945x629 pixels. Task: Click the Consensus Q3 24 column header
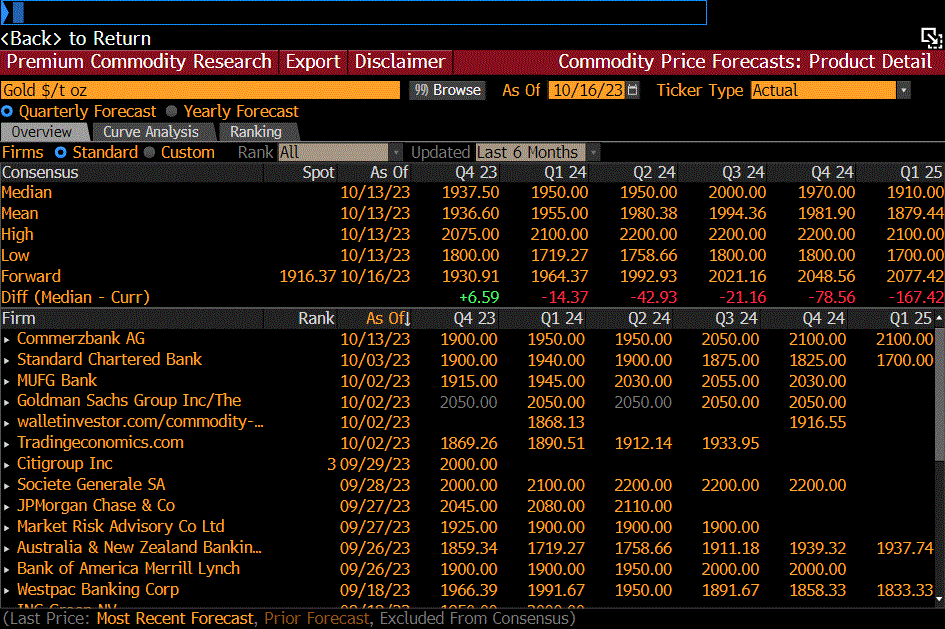[x=743, y=173]
